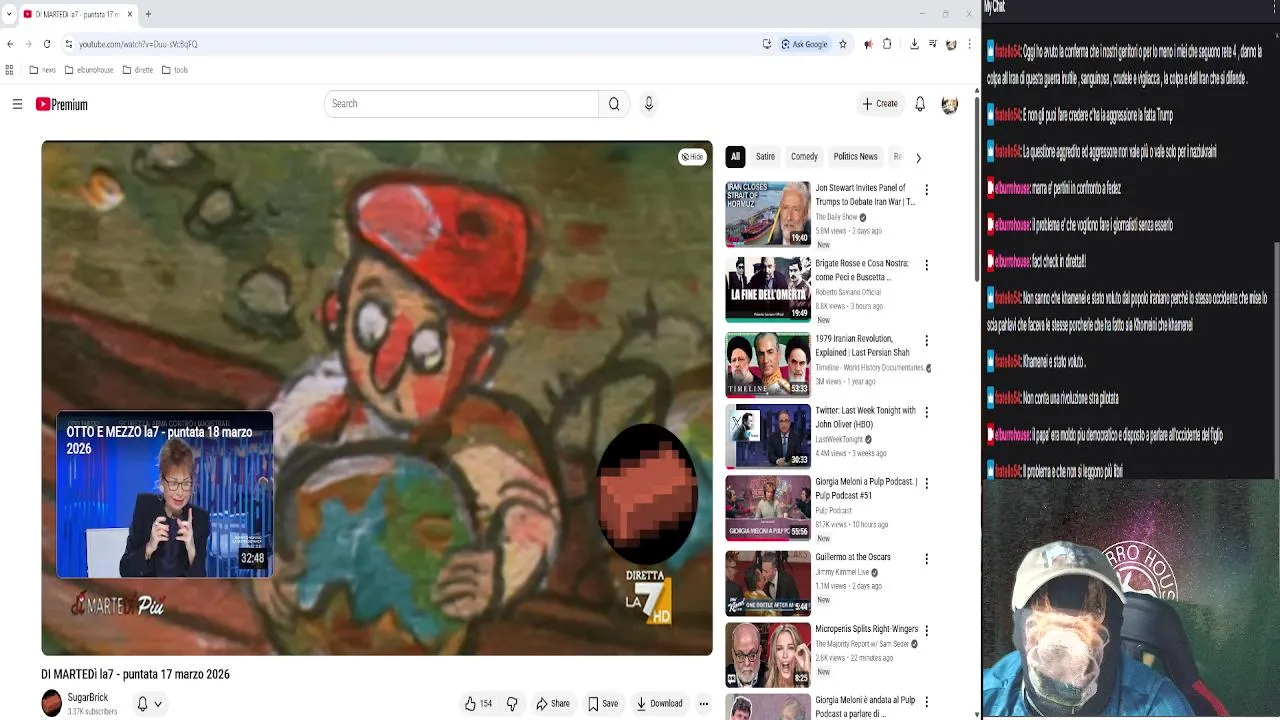
Task: Go to YouTube Premium home logo
Action: (62, 104)
